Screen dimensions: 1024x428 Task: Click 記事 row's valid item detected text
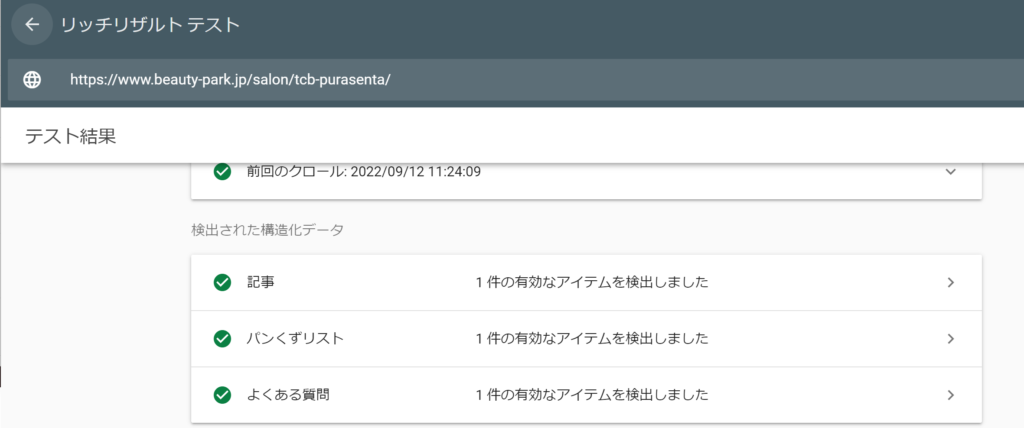[x=592, y=282]
